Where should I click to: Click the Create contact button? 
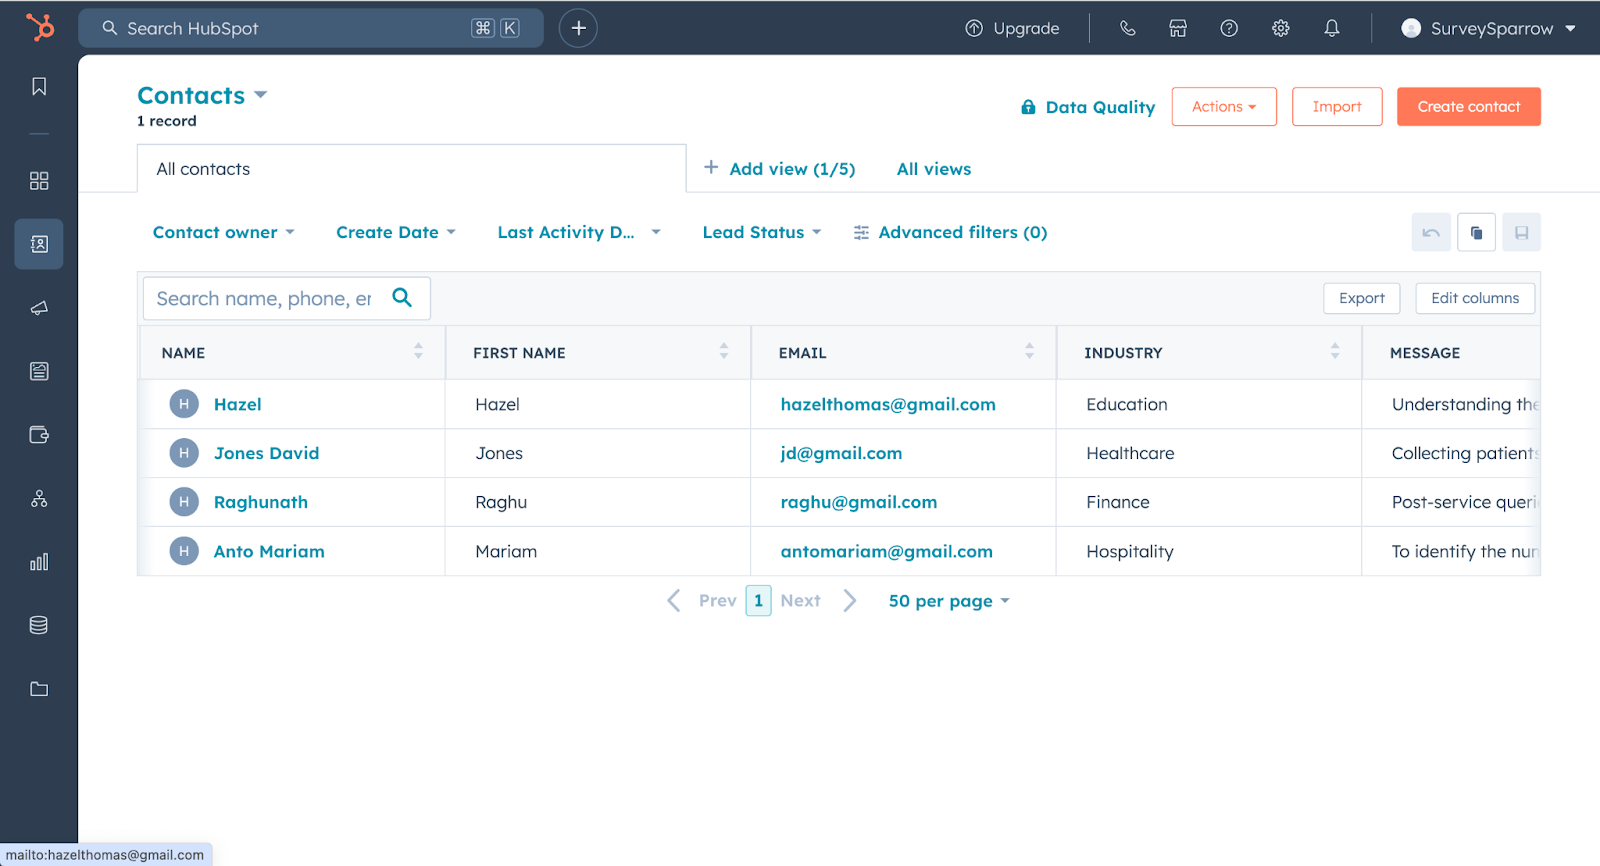[1468, 107]
